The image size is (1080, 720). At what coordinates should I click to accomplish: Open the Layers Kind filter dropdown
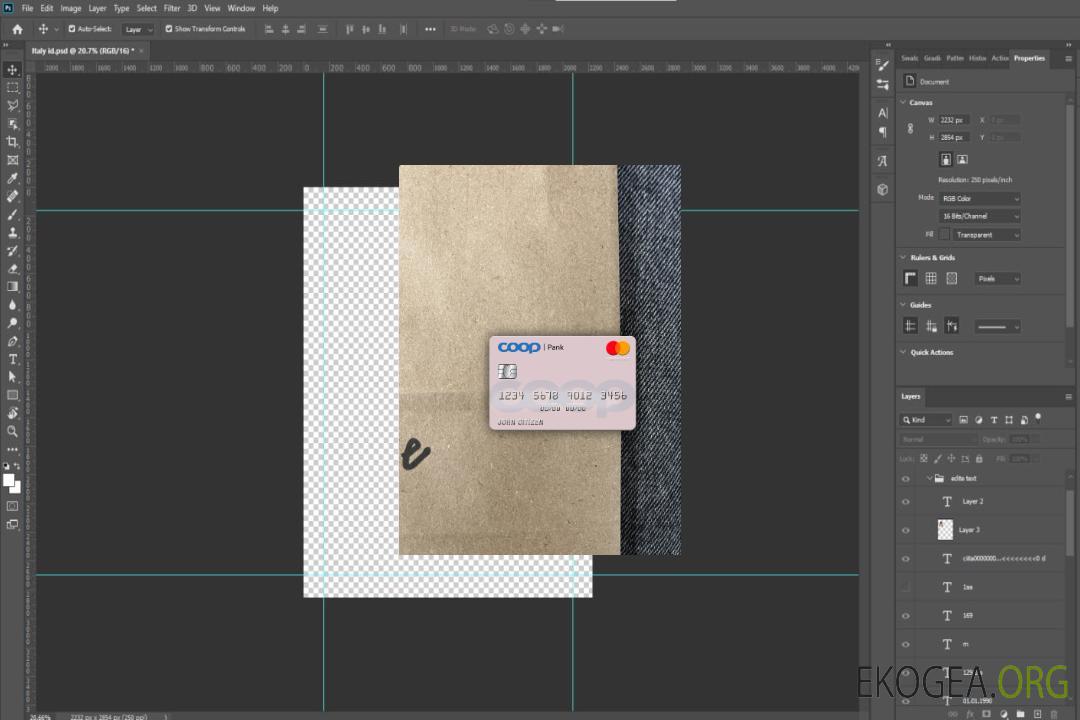point(926,420)
